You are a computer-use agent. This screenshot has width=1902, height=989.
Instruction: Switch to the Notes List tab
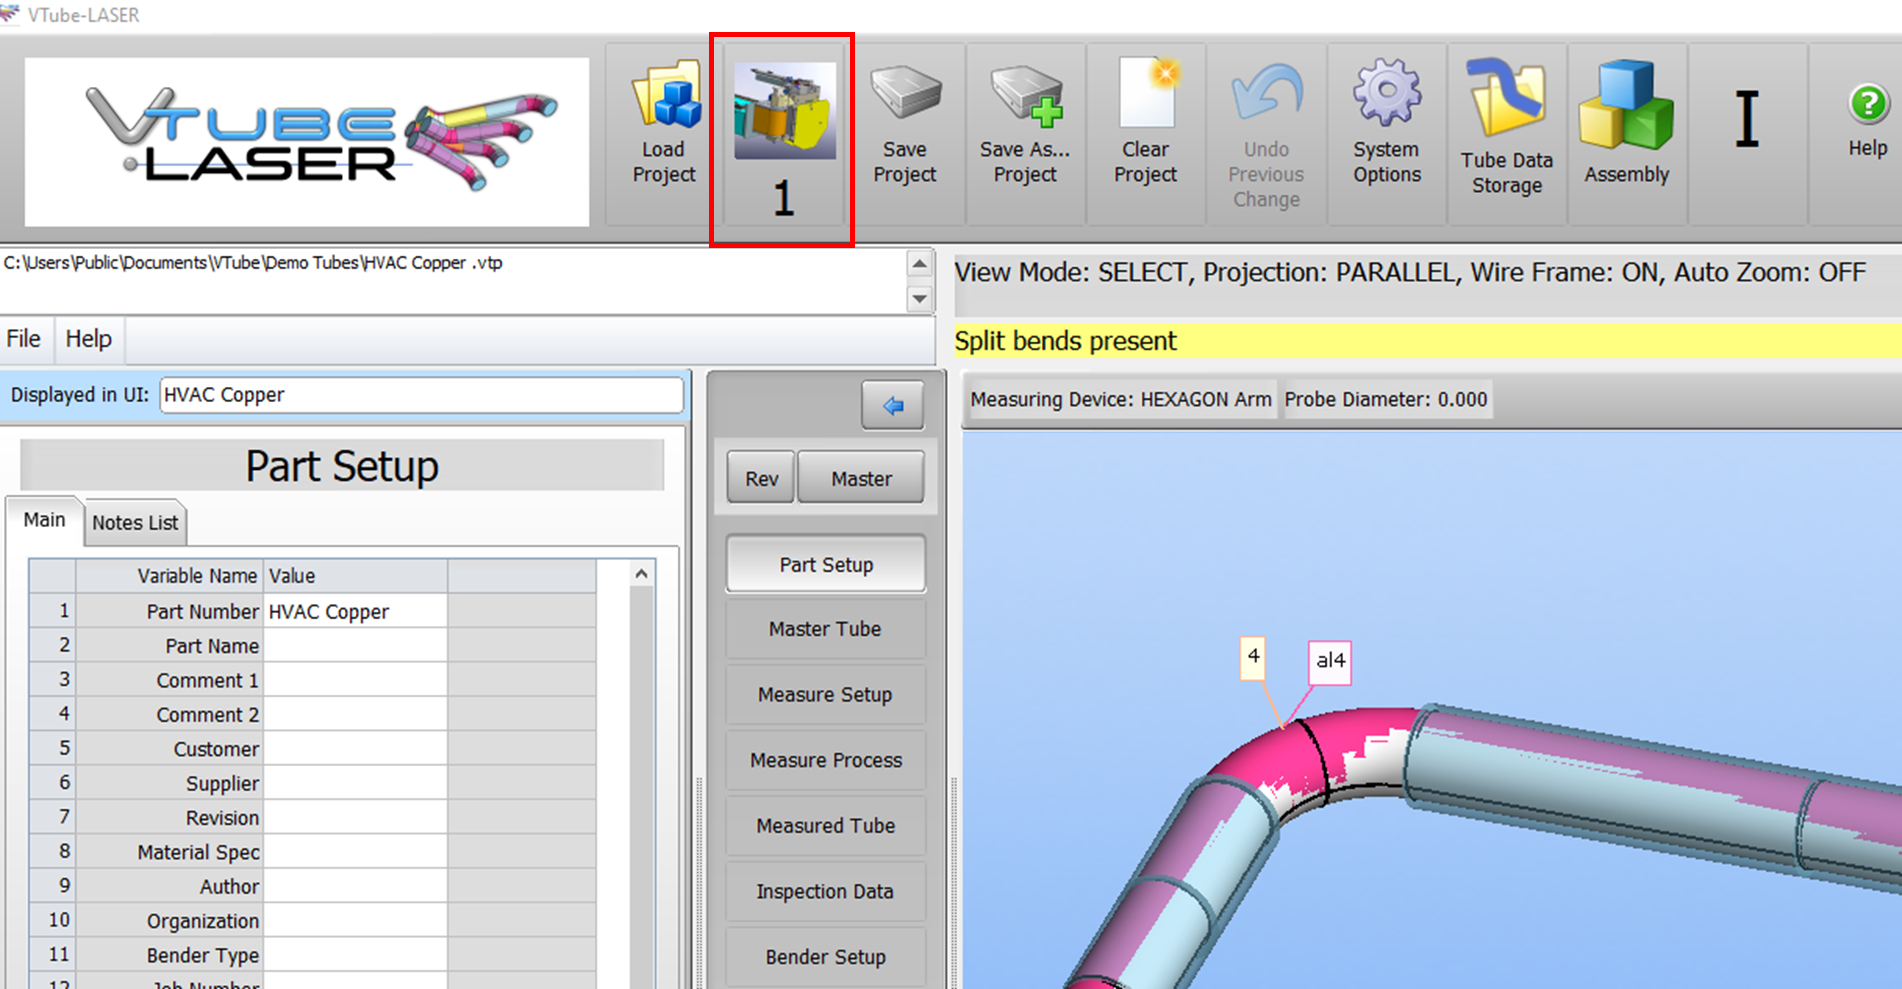tap(135, 523)
